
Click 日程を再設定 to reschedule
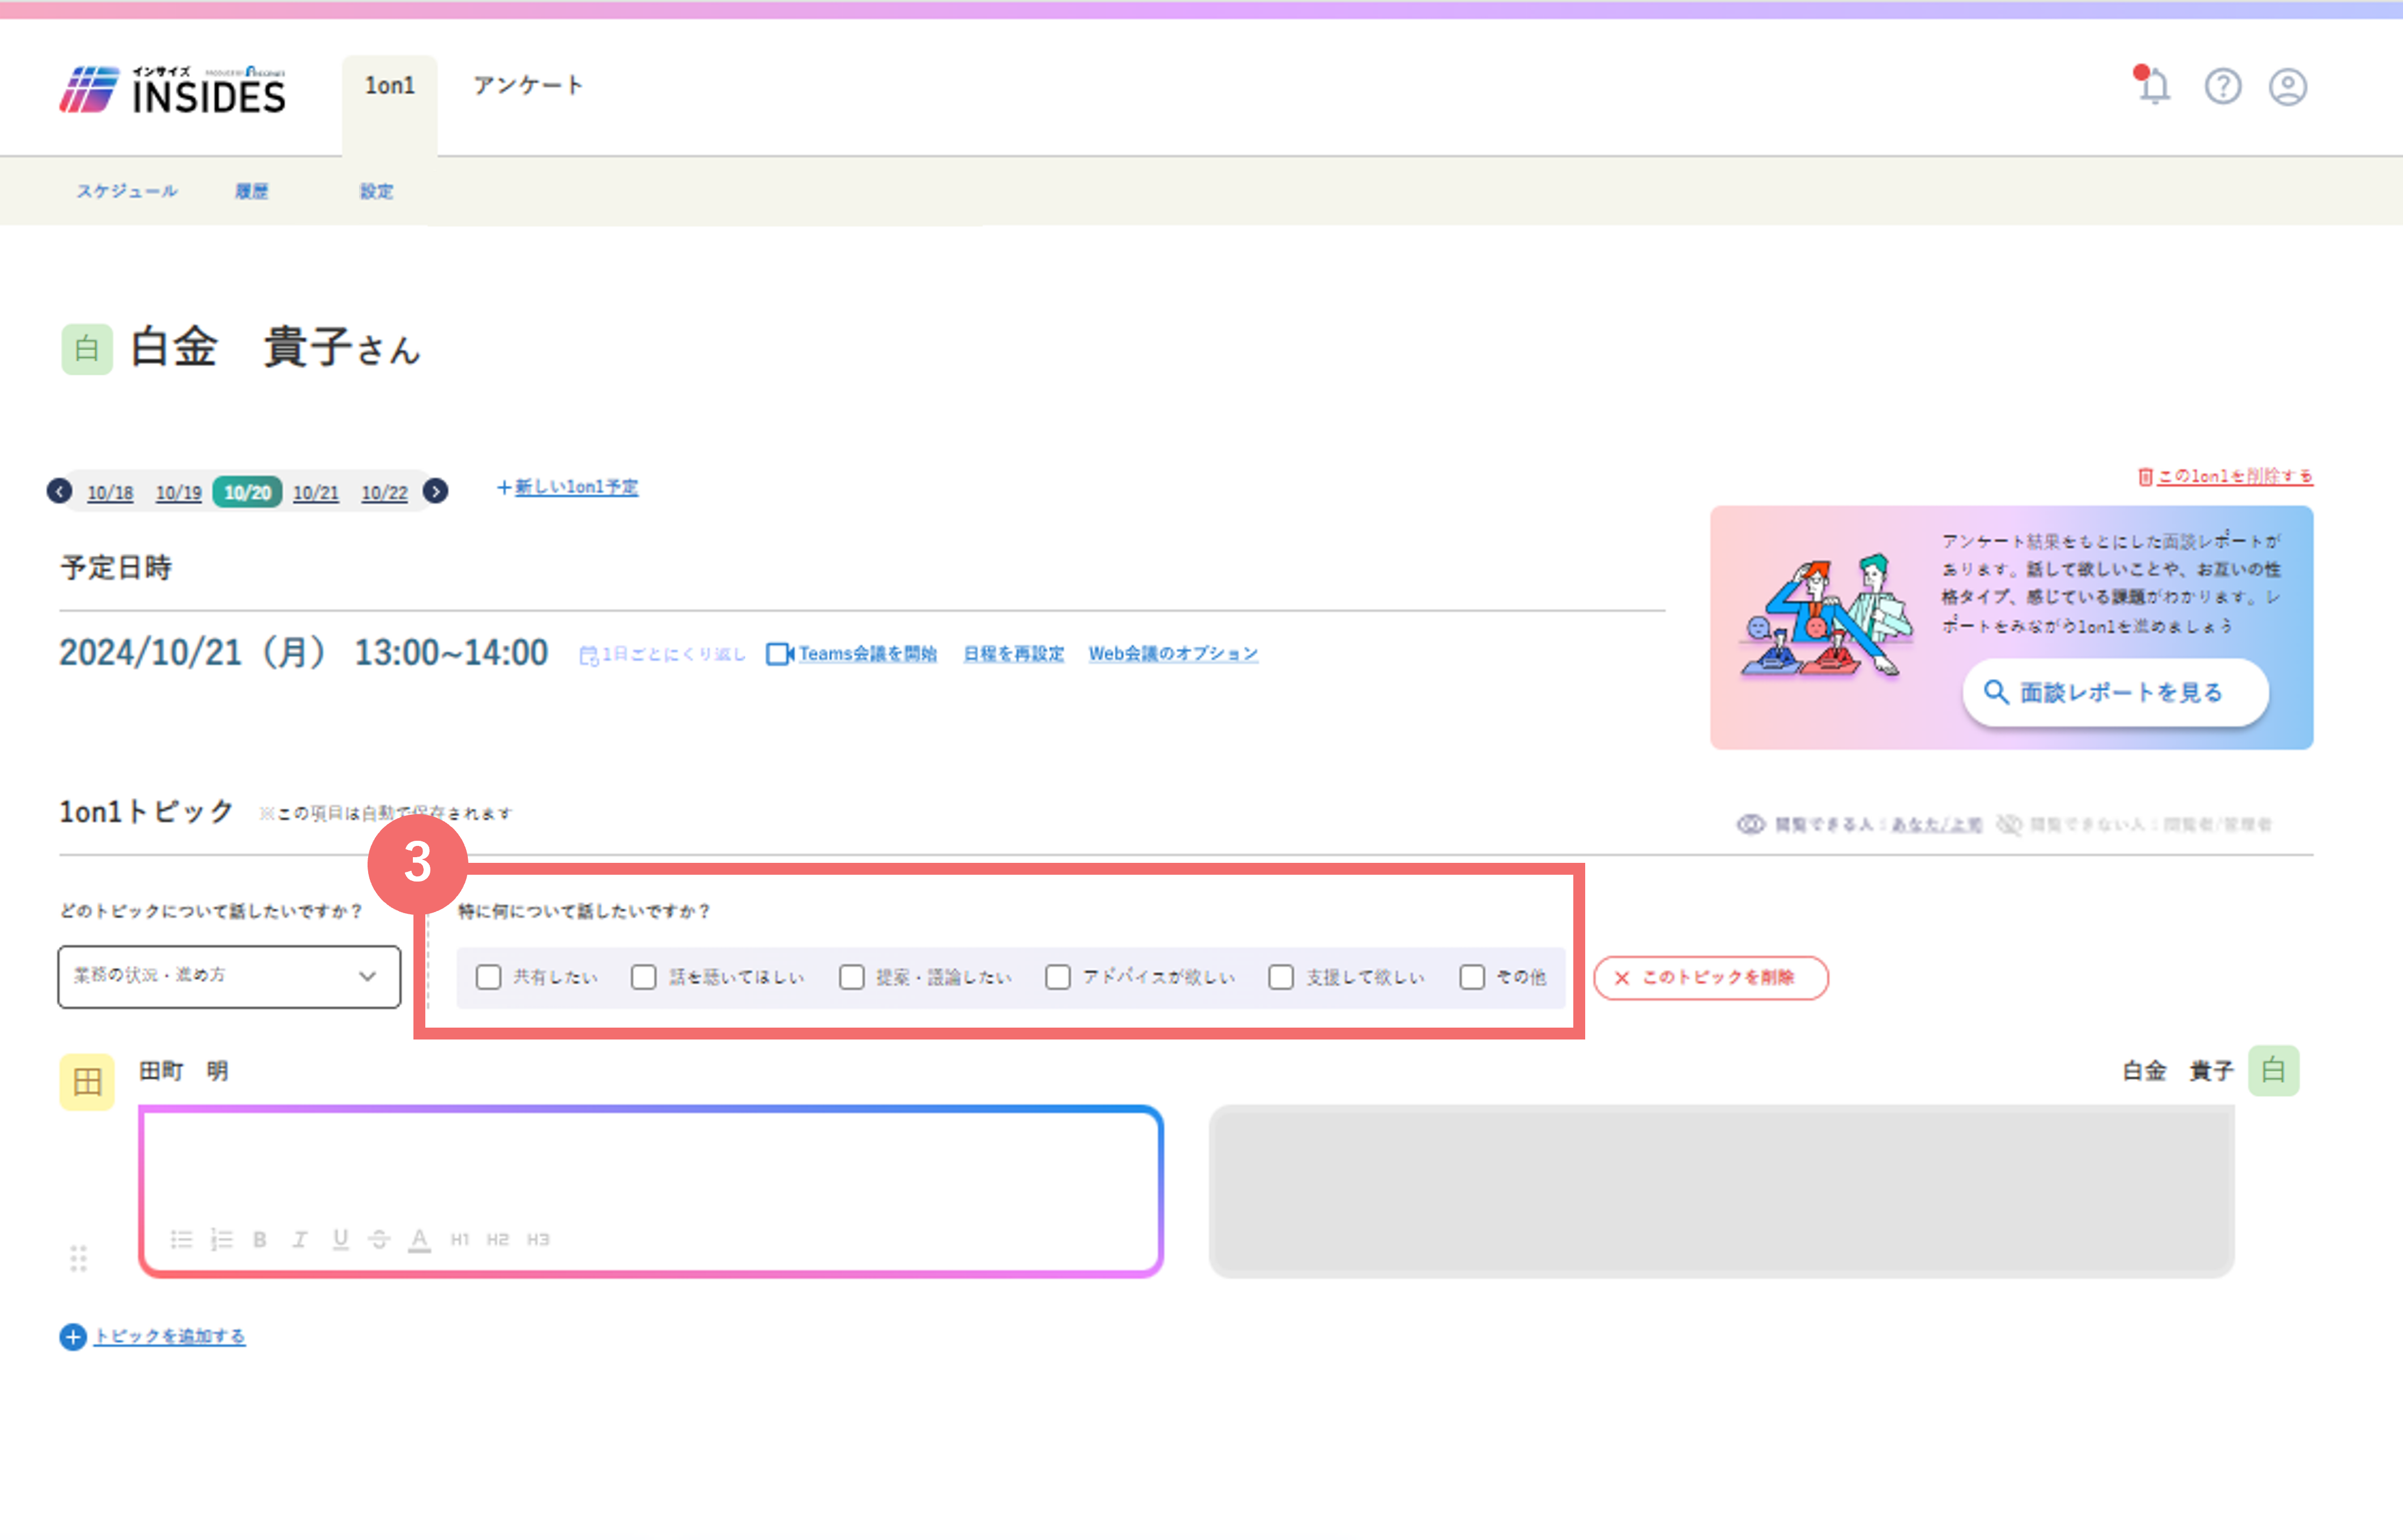(x=1013, y=654)
